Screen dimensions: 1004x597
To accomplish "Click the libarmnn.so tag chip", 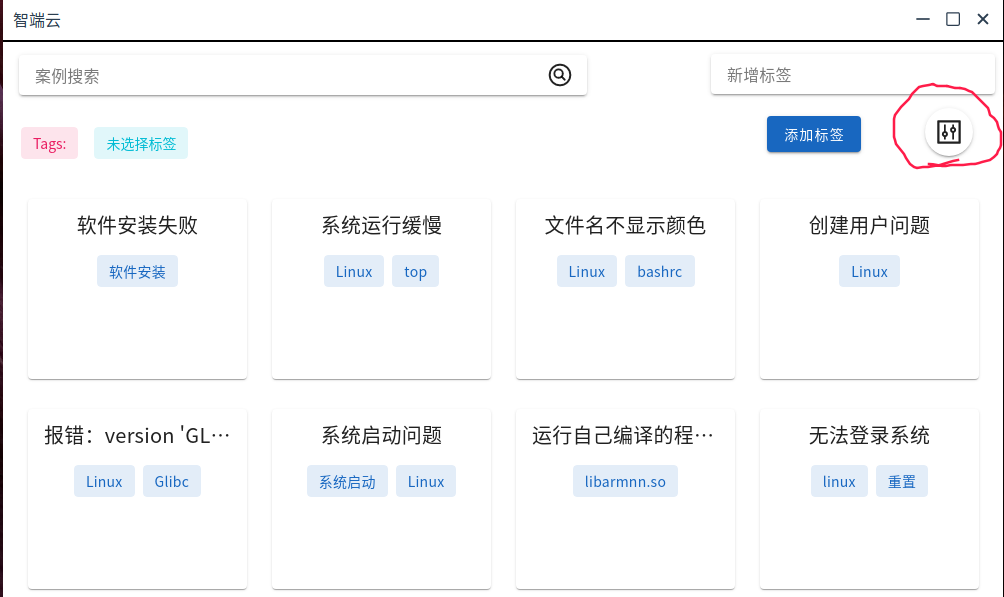I will pos(625,482).
